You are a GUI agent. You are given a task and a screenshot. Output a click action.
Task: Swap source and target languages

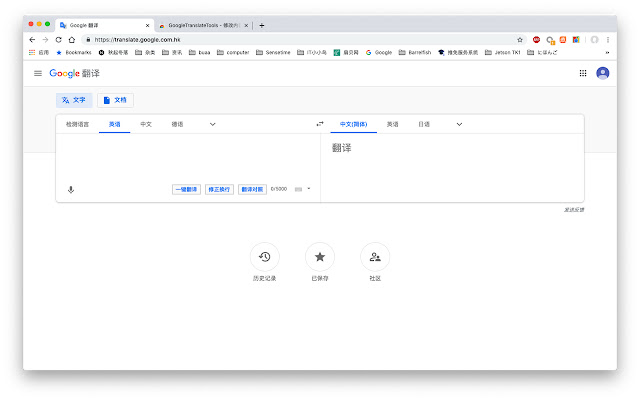coord(320,124)
